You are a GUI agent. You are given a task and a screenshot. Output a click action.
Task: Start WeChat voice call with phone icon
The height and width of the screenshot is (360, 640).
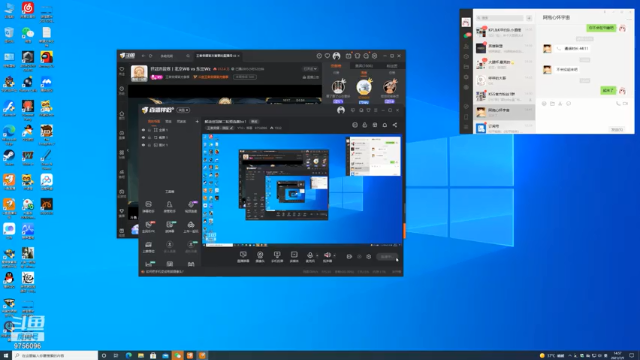618,104
